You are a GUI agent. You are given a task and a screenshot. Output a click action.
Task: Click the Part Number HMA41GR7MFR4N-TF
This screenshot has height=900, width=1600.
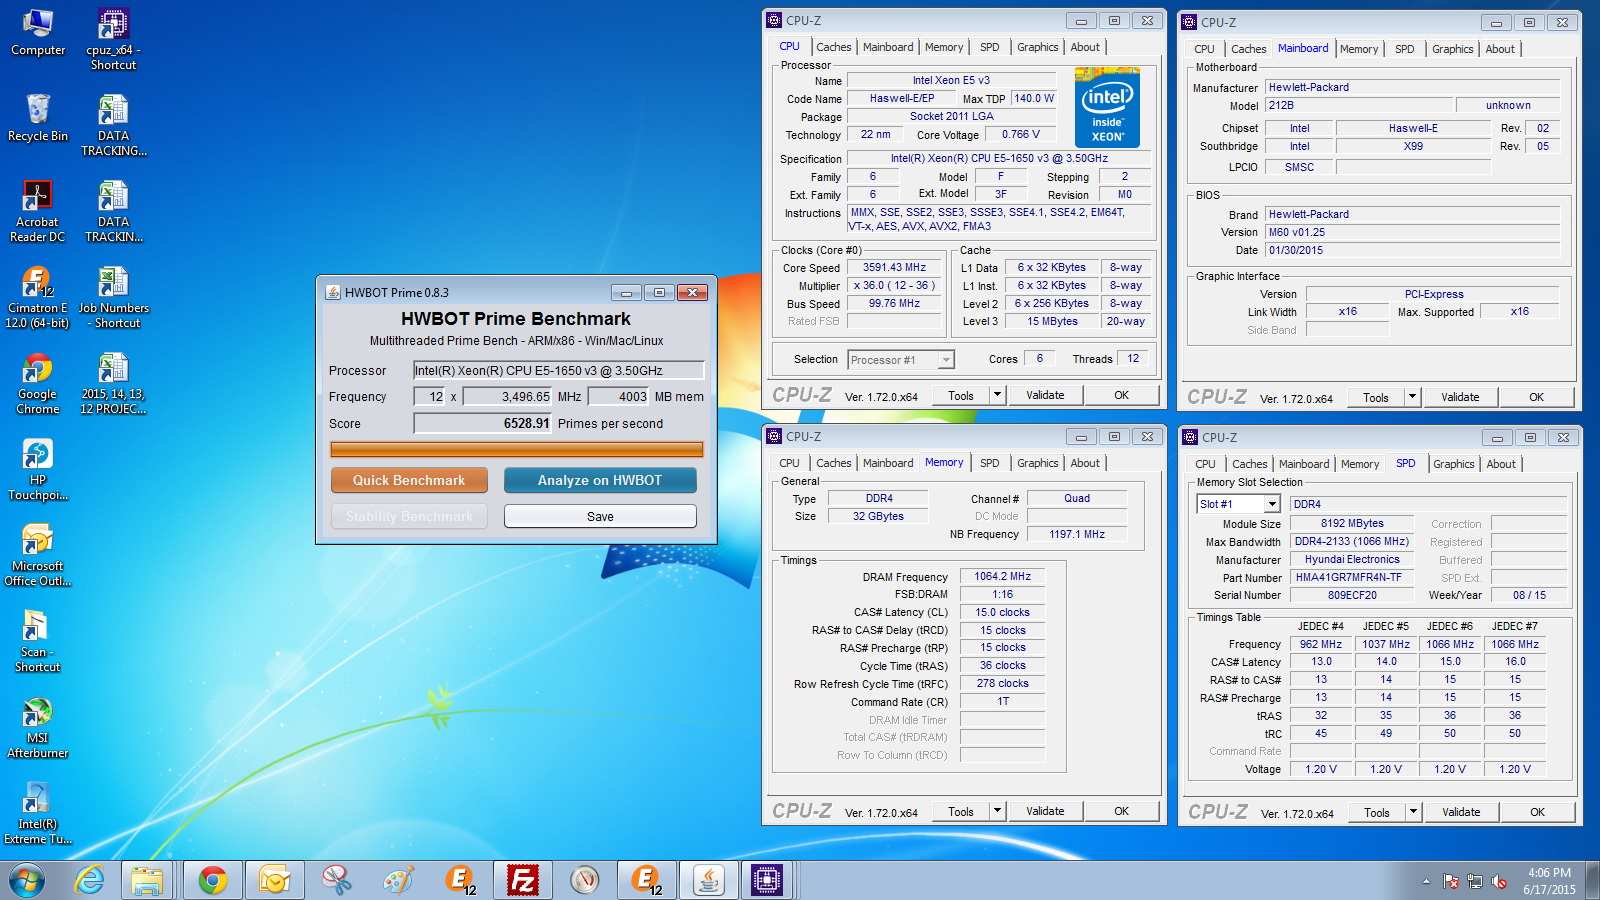coord(1349,577)
